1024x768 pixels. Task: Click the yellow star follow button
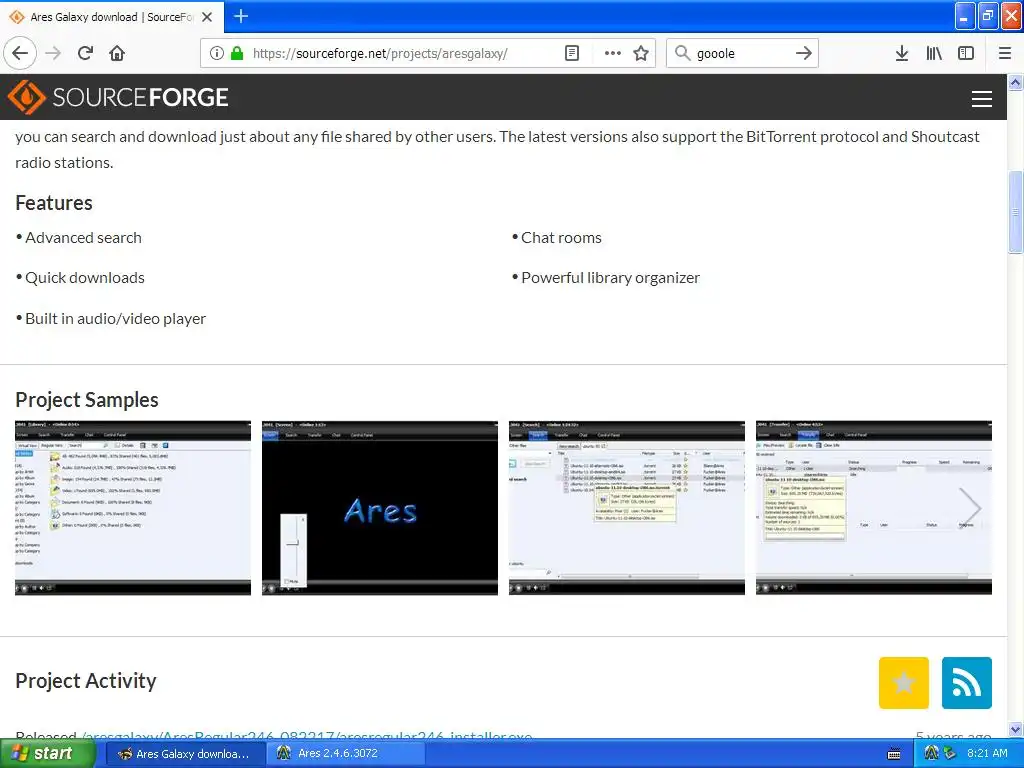pyautogui.click(x=904, y=682)
